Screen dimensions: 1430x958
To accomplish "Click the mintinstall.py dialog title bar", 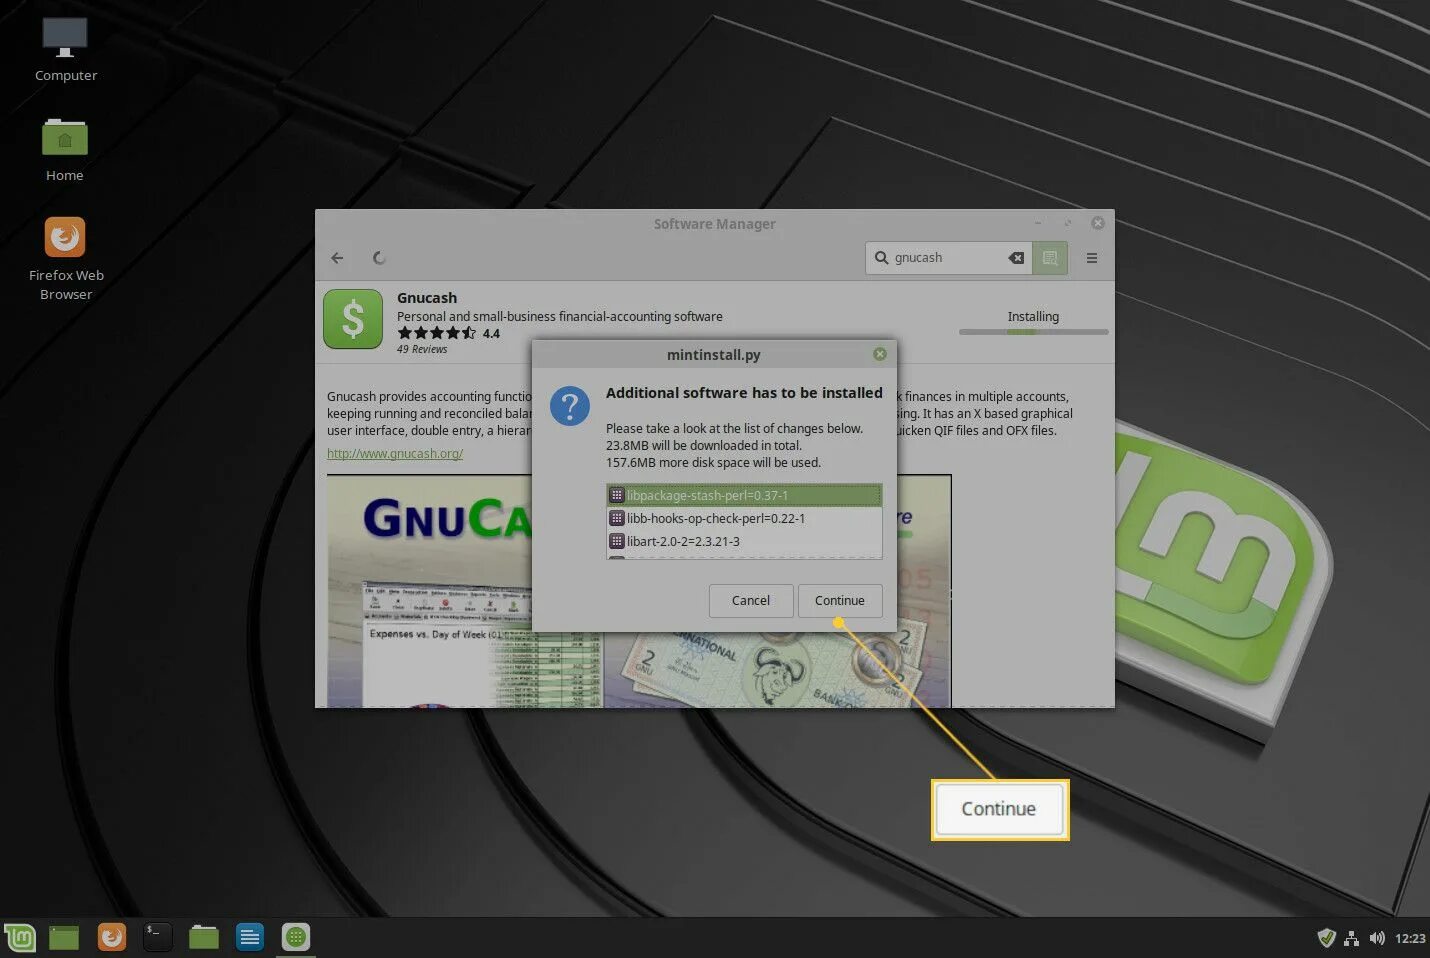I will pos(714,354).
